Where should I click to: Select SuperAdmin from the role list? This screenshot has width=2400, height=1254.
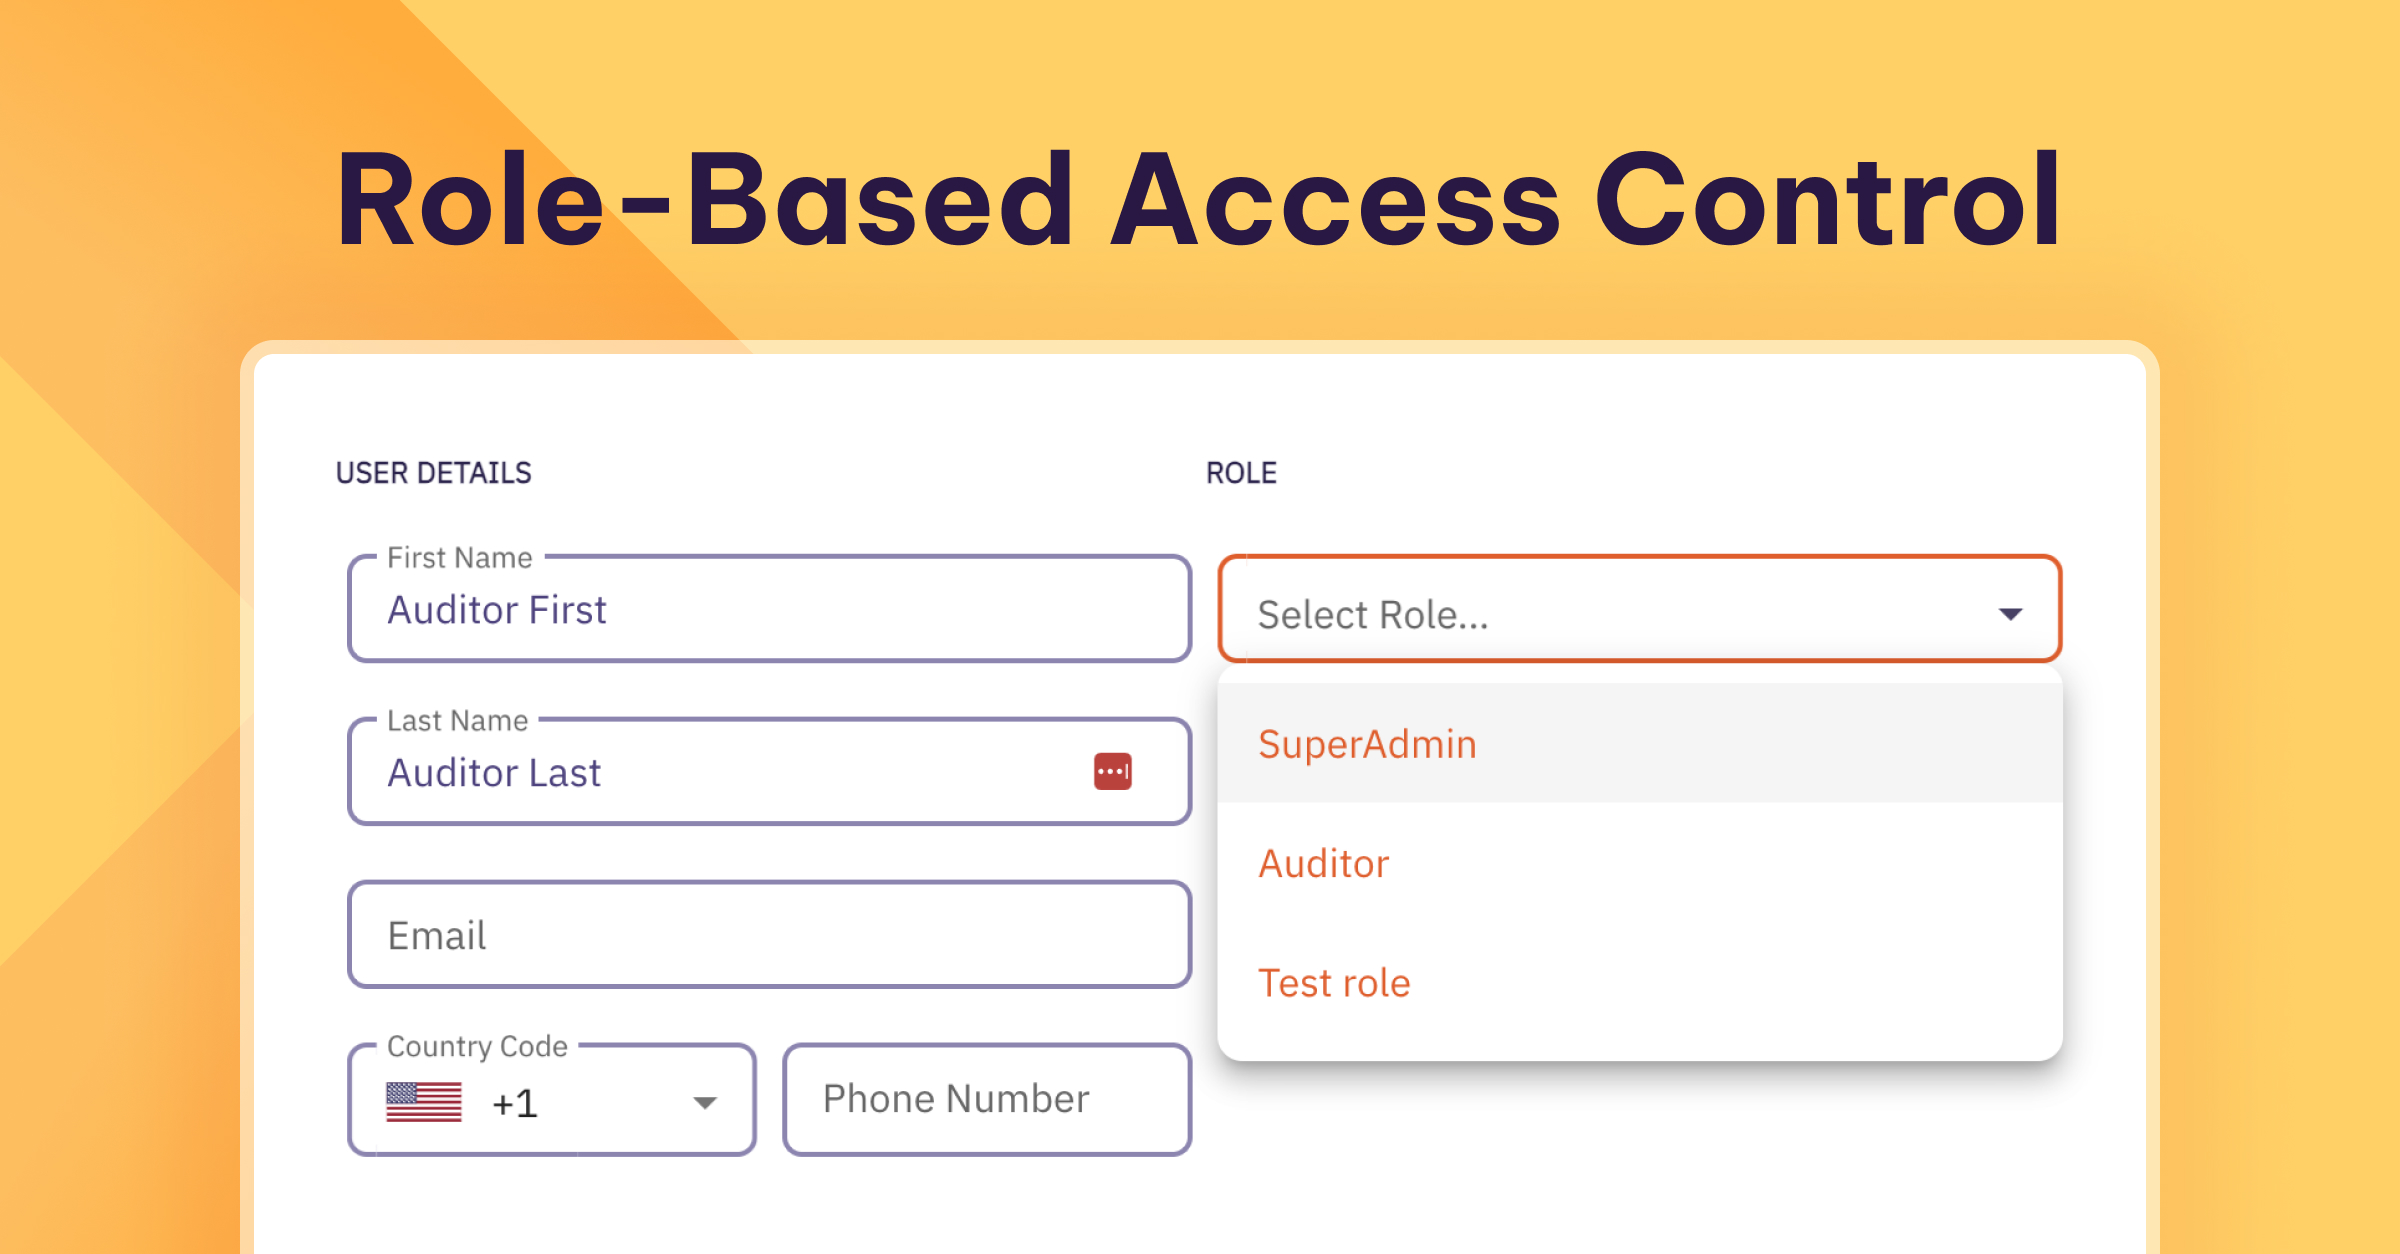pyautogui.click(x=1366, y=743)
